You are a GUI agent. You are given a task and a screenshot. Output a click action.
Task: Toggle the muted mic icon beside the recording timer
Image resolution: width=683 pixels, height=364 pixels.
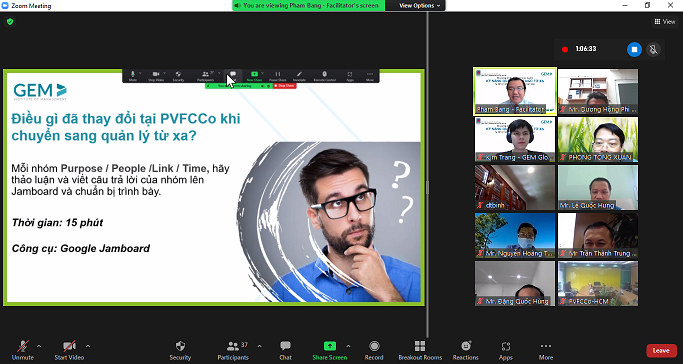(653, 49)
